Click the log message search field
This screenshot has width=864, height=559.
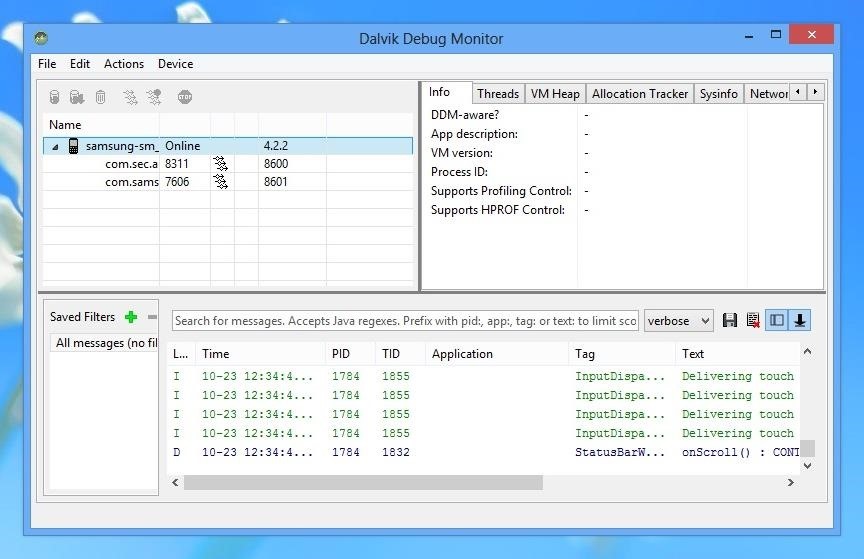tap(406, 321)
